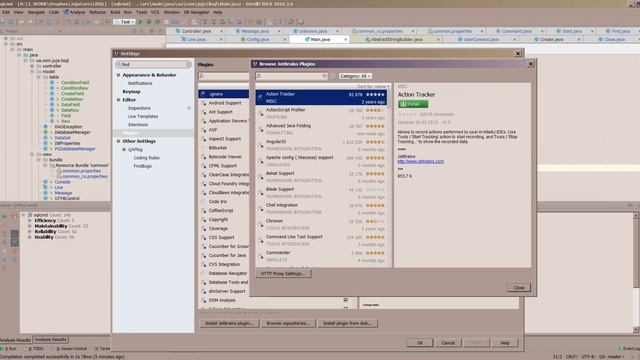The image size is (640, 360).
Task: Click the reload plugins icon beside Category dropdown
Action: point(333,76)
